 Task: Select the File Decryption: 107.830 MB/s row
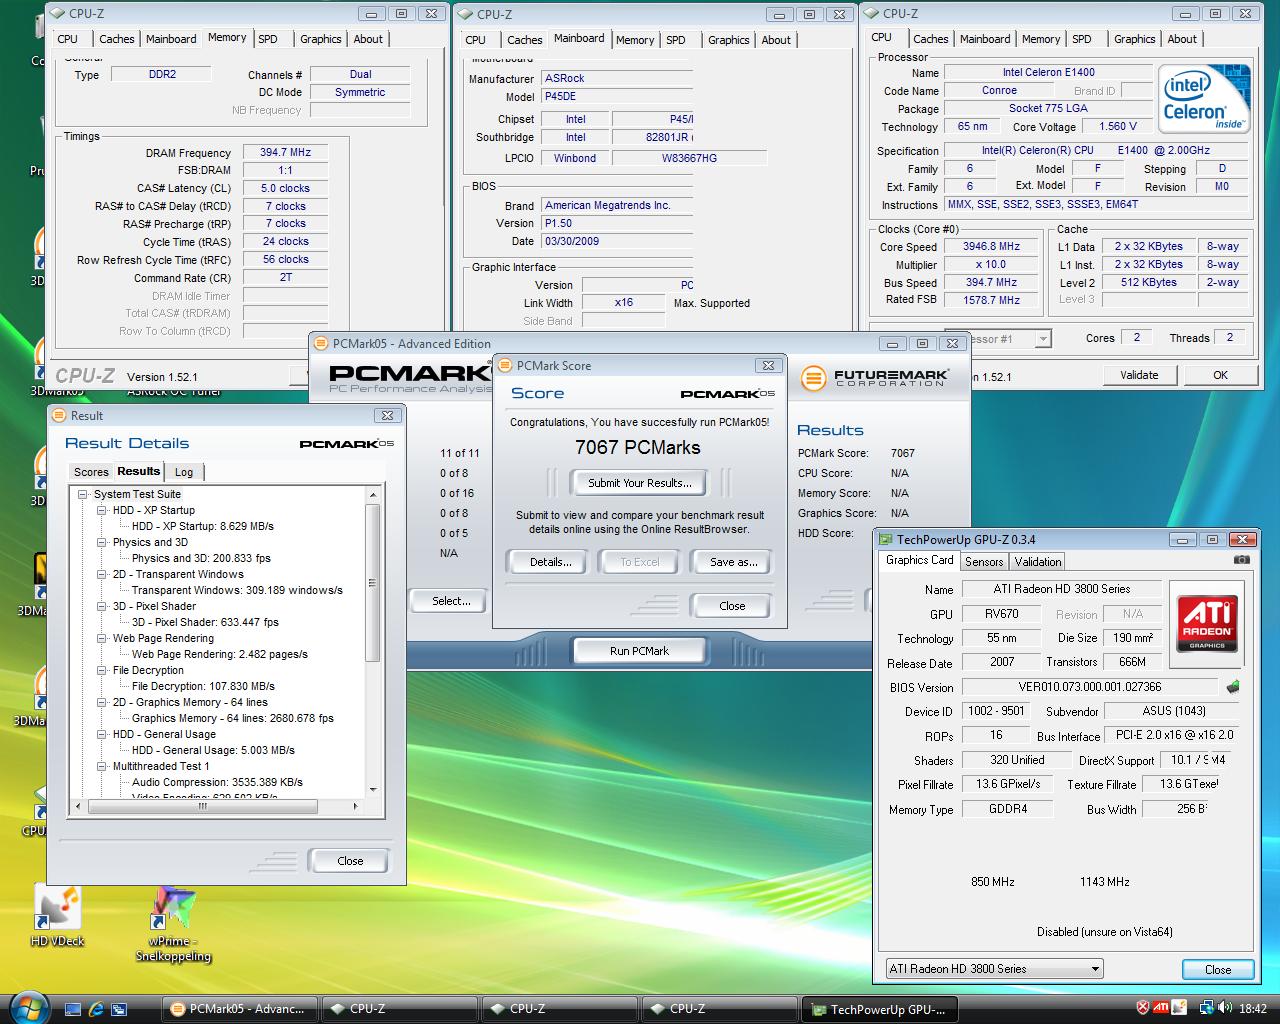tap(203, 686)
